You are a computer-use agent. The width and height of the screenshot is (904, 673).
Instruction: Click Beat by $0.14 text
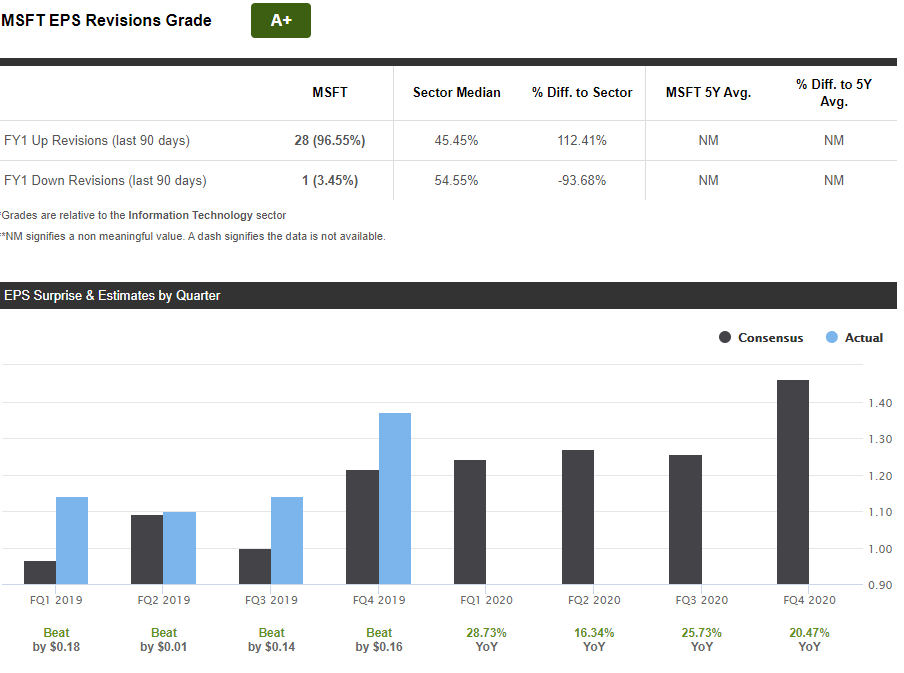pyautogui.click(x=272, y=640)
